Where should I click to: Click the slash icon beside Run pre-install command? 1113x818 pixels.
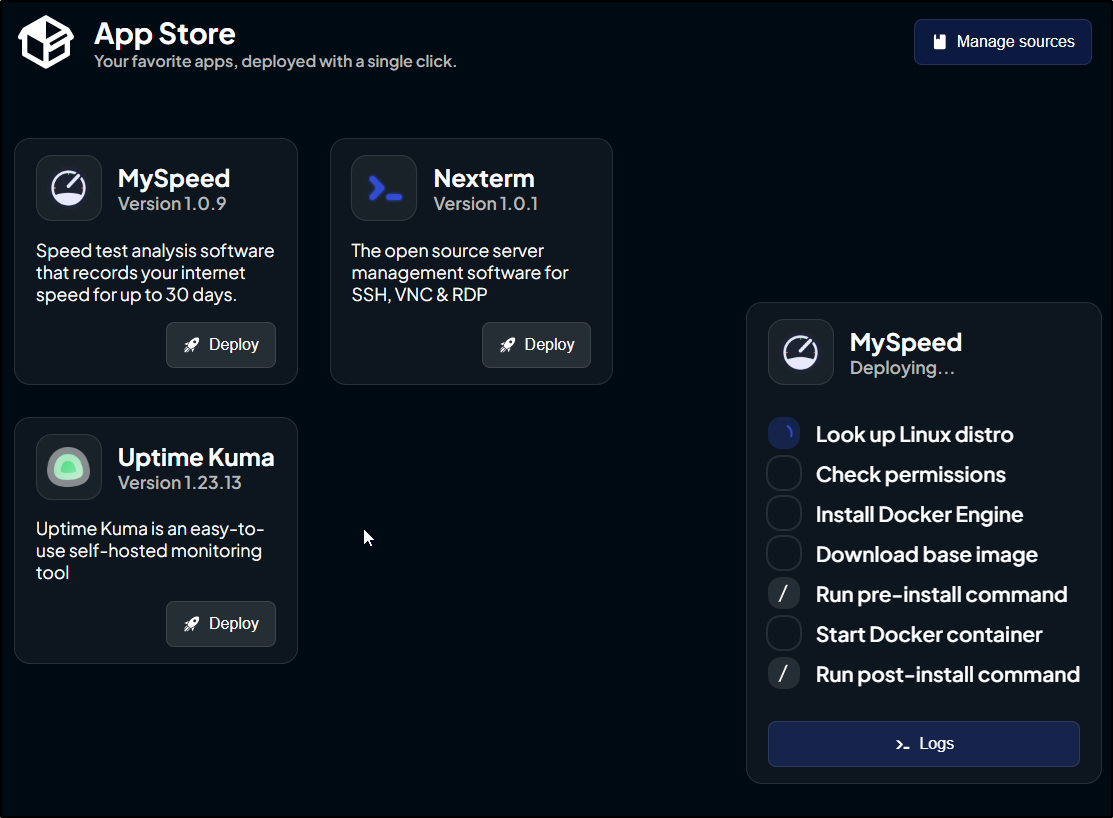click(784, 594)
